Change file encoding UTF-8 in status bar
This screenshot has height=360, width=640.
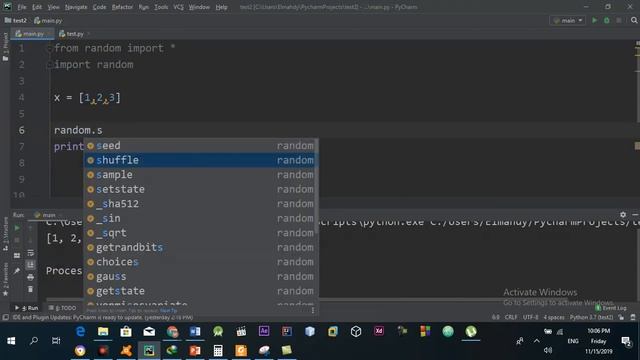[530, 317]
